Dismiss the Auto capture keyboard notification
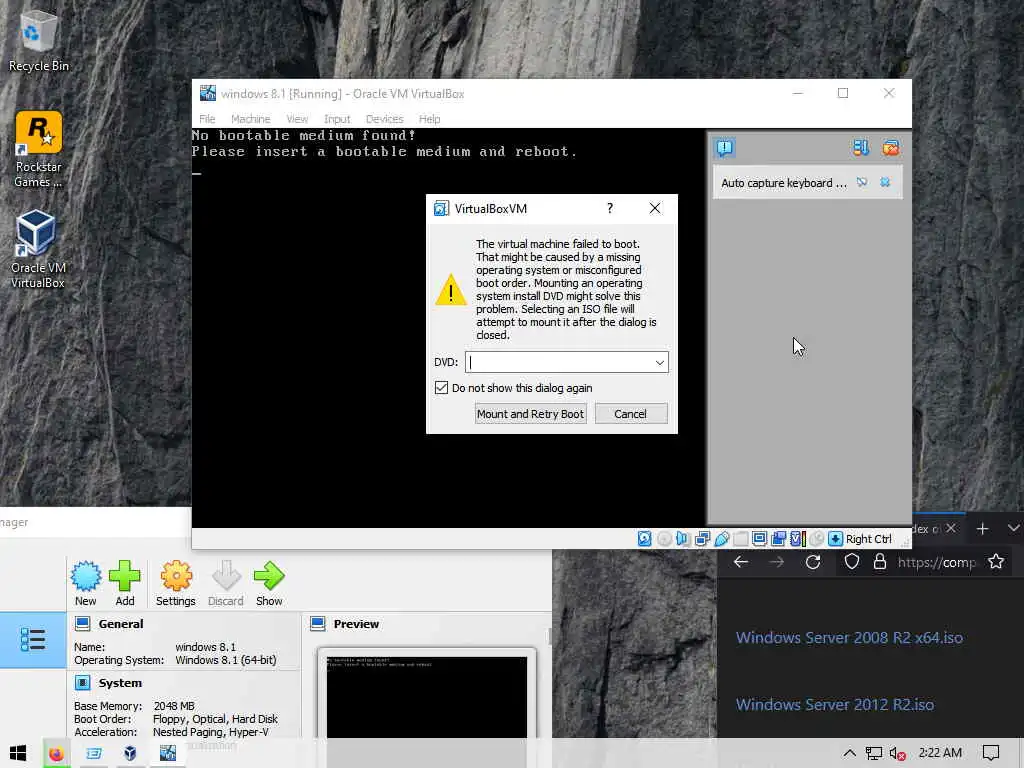The image size is (1024, 768). coord(885,183)
